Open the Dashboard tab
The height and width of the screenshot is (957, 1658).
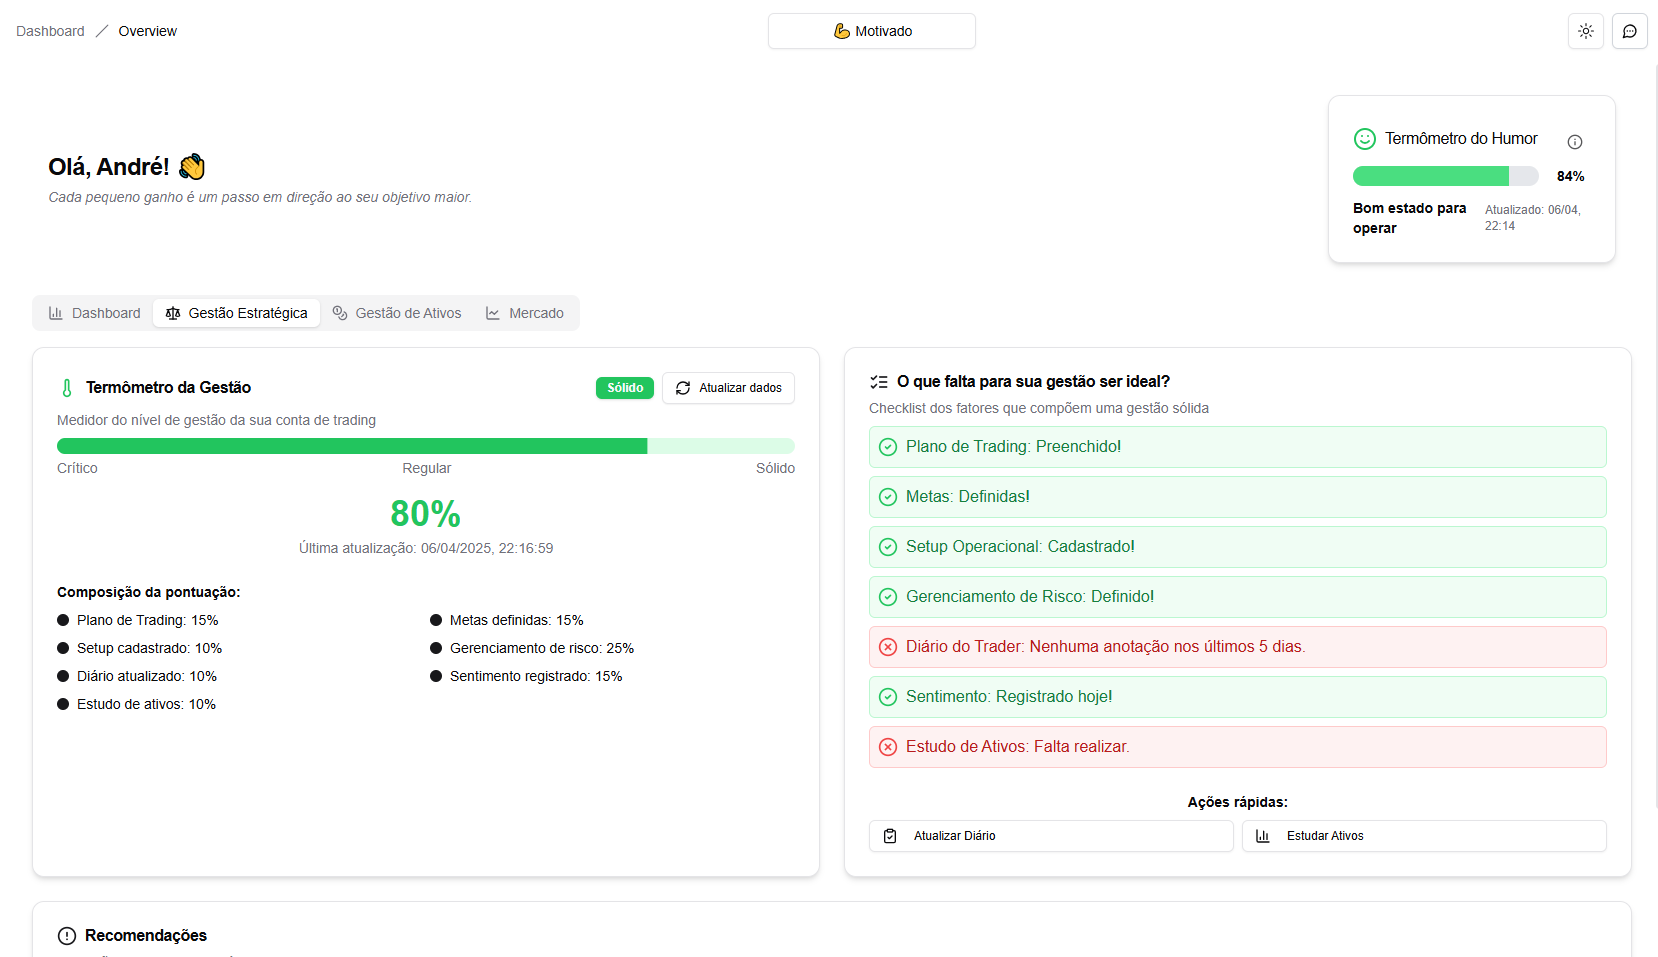pyautogui.click(x=95, y=313)
